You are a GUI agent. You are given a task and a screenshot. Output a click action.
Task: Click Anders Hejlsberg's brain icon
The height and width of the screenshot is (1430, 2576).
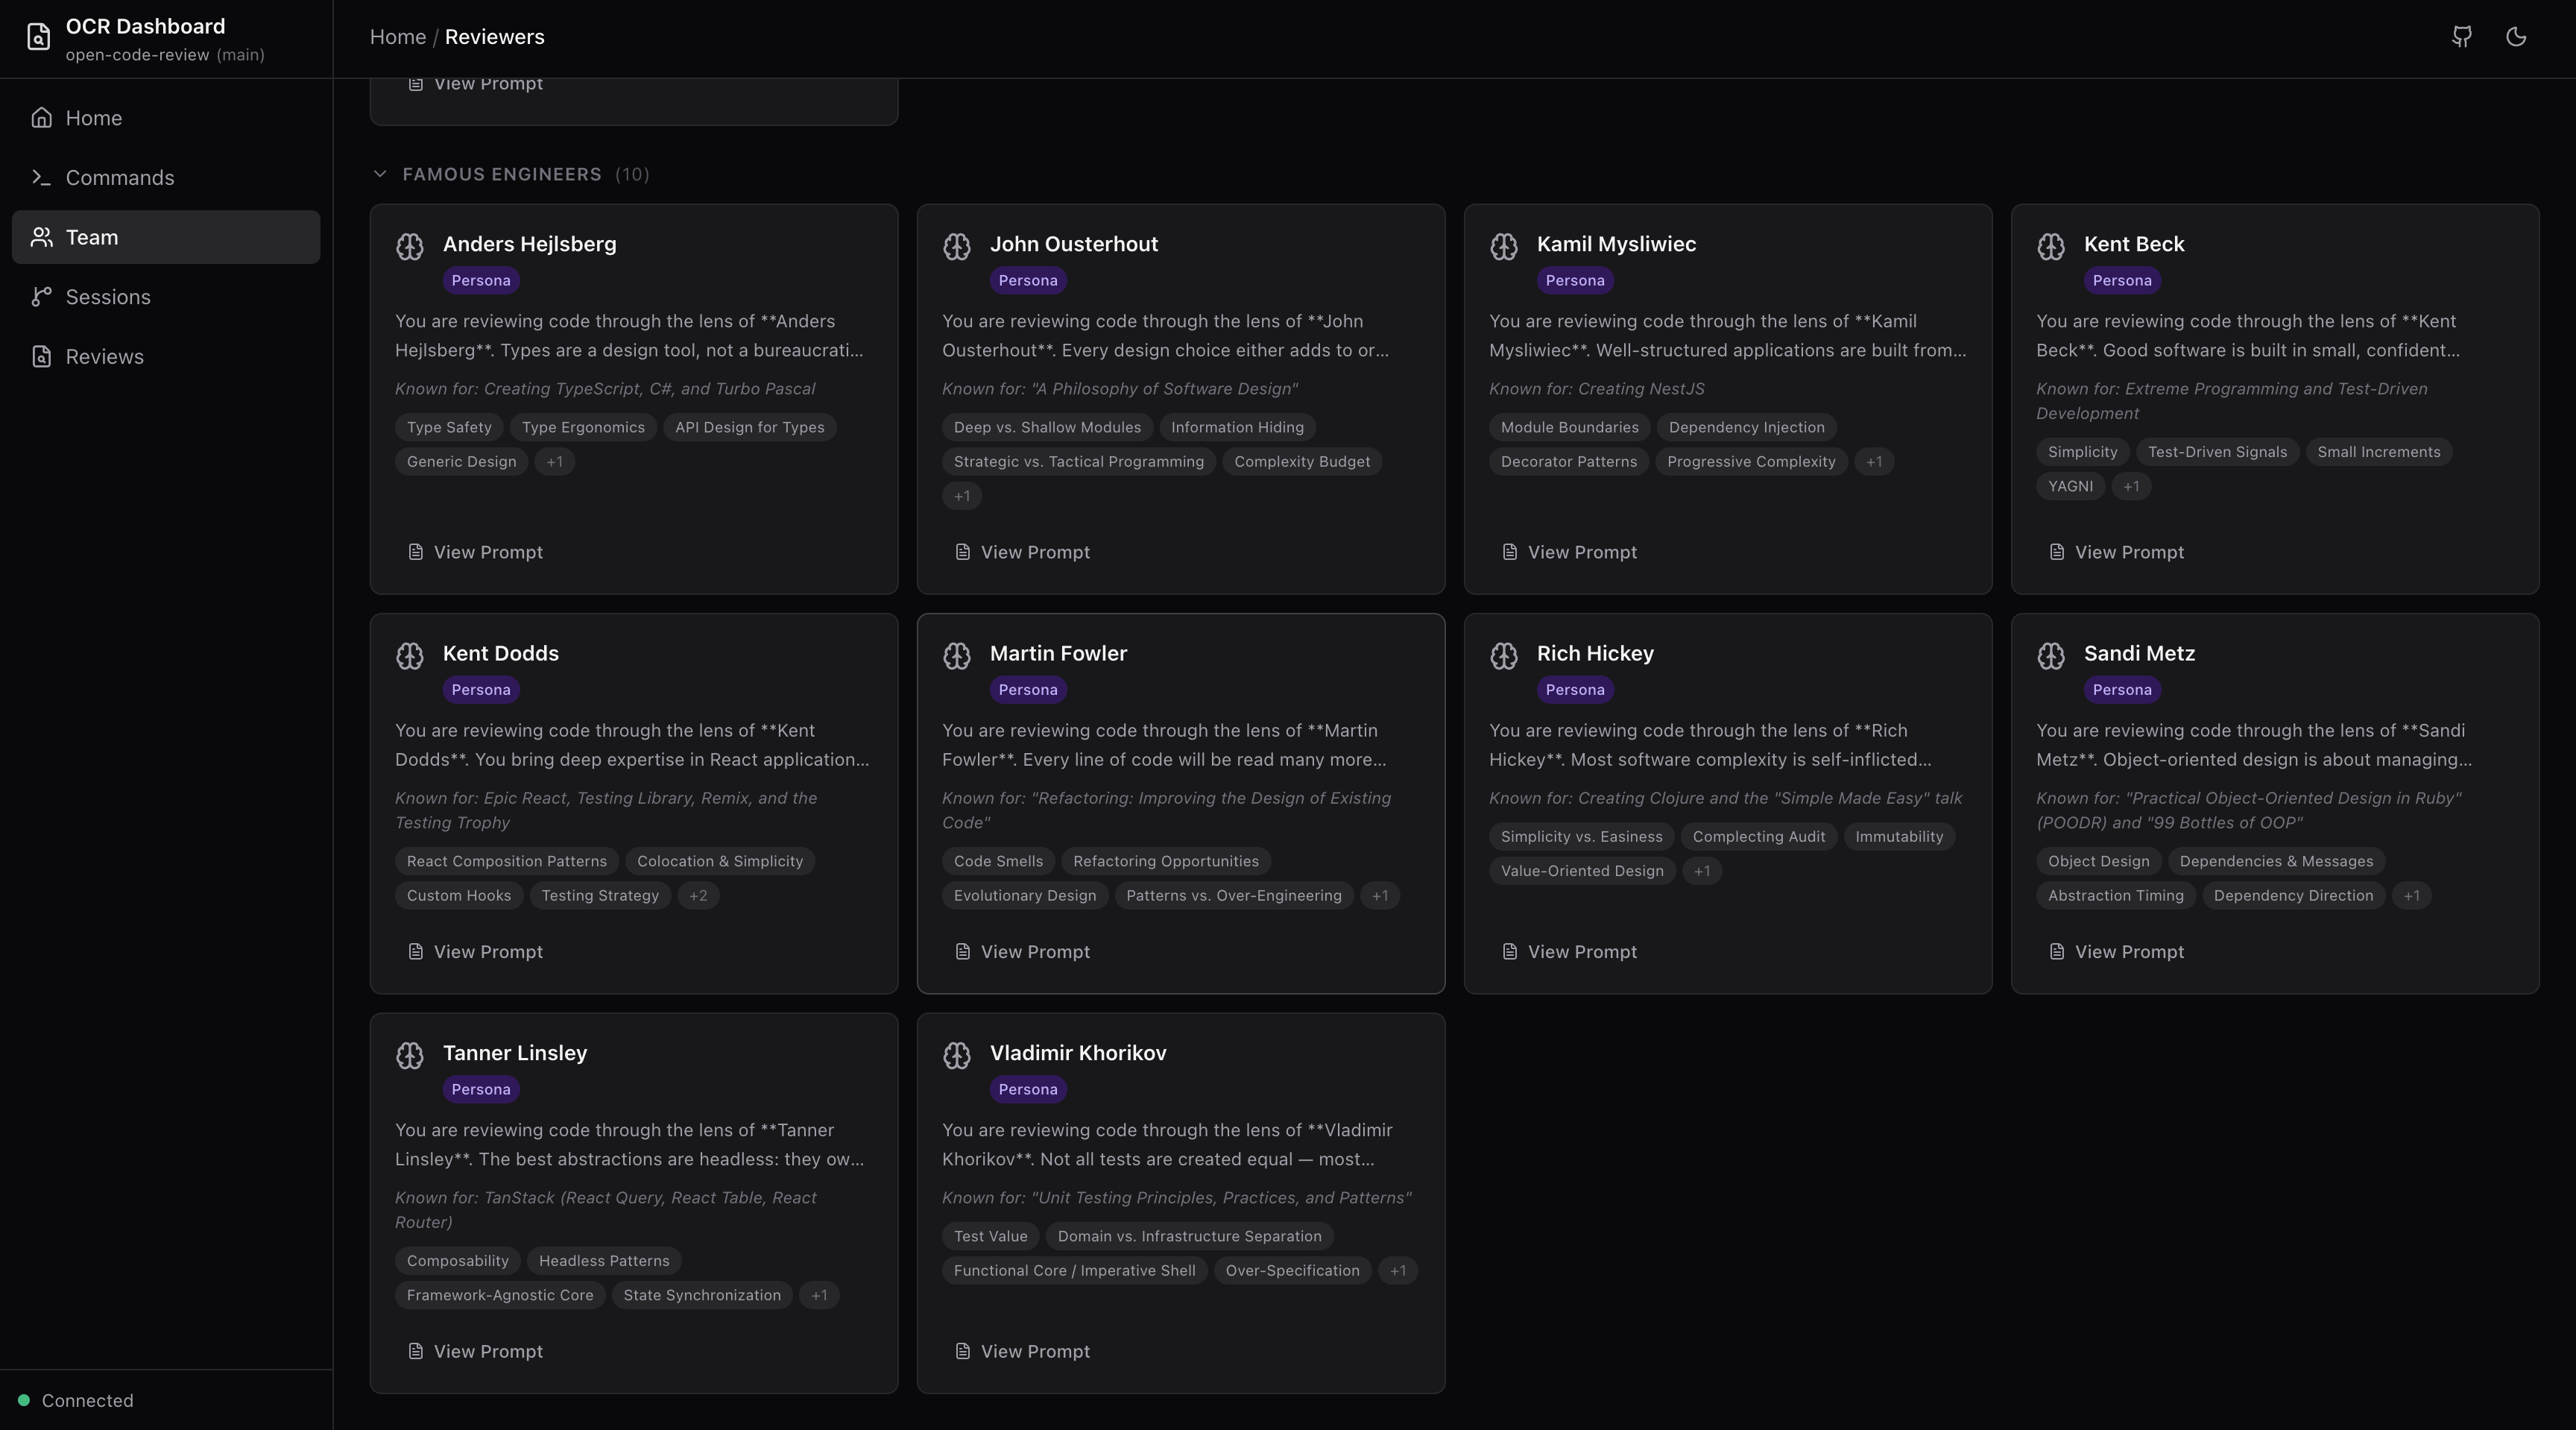[410, 246]
